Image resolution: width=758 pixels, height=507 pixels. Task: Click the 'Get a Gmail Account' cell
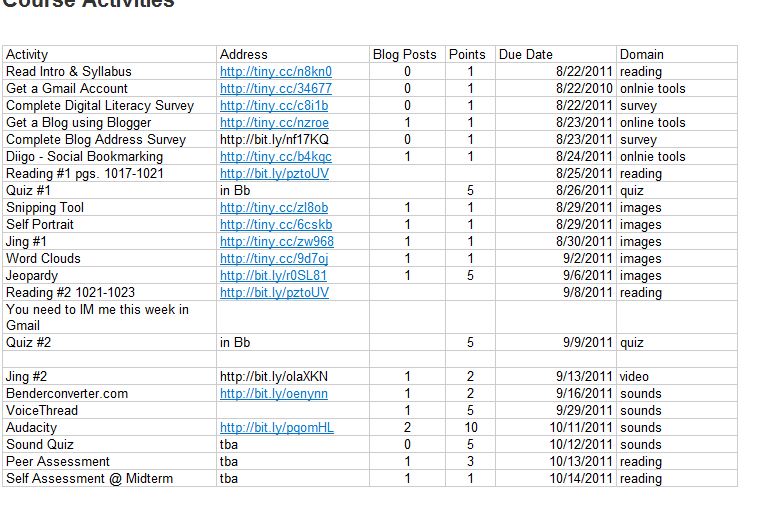(109, 88)
